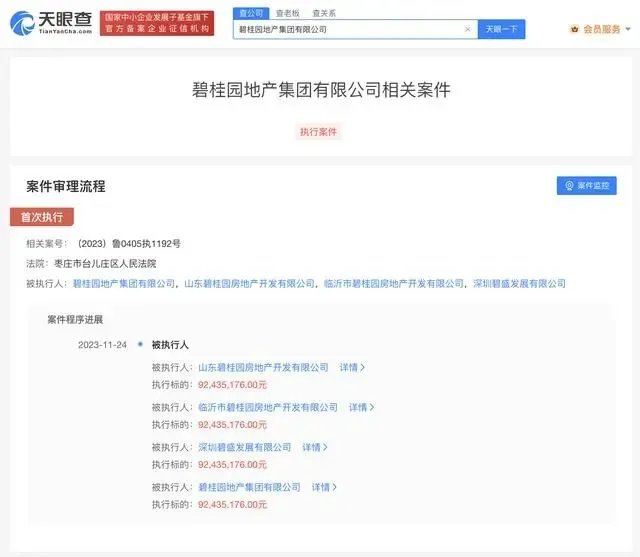Select the 查公司 search tab

[251, 13]
